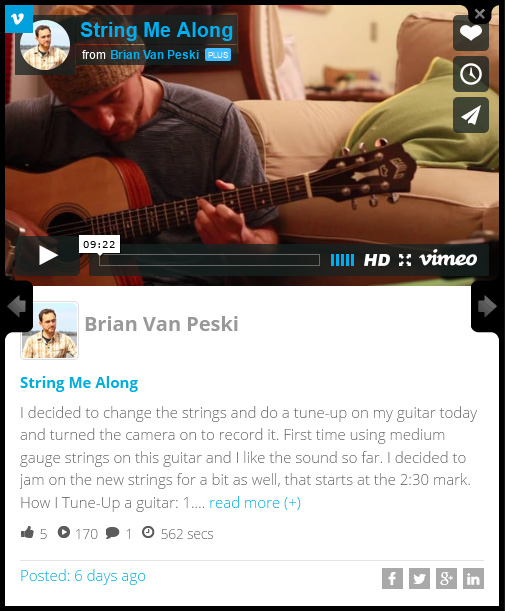
Task: Open Brian Van Peski link in player header
Action: click(154, 55)
